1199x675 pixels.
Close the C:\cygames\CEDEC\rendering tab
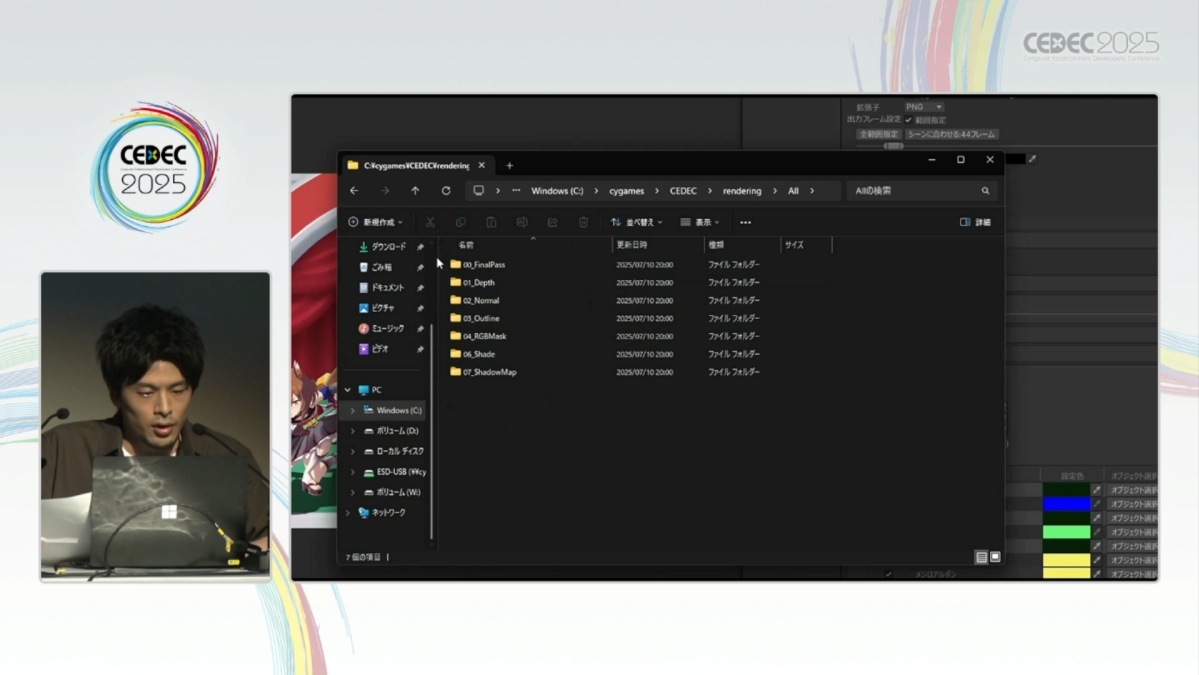point(482,165)
